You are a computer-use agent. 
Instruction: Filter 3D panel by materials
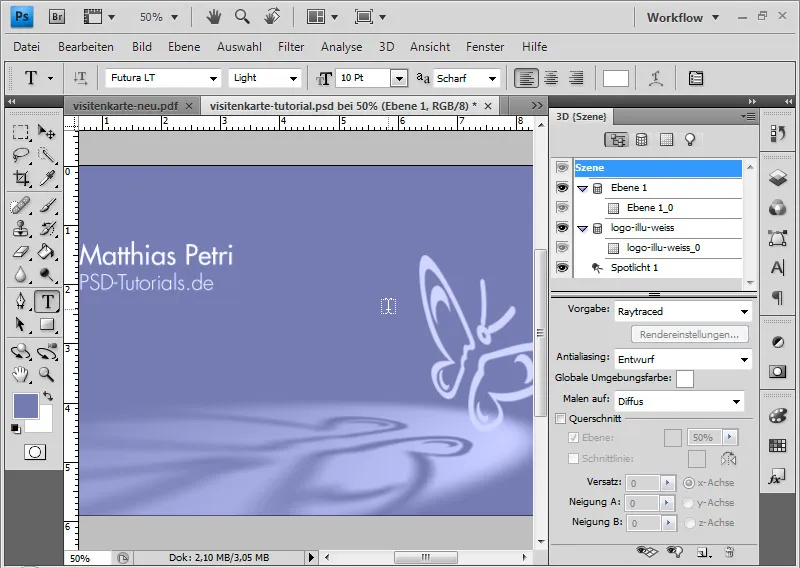pos(666,140)
